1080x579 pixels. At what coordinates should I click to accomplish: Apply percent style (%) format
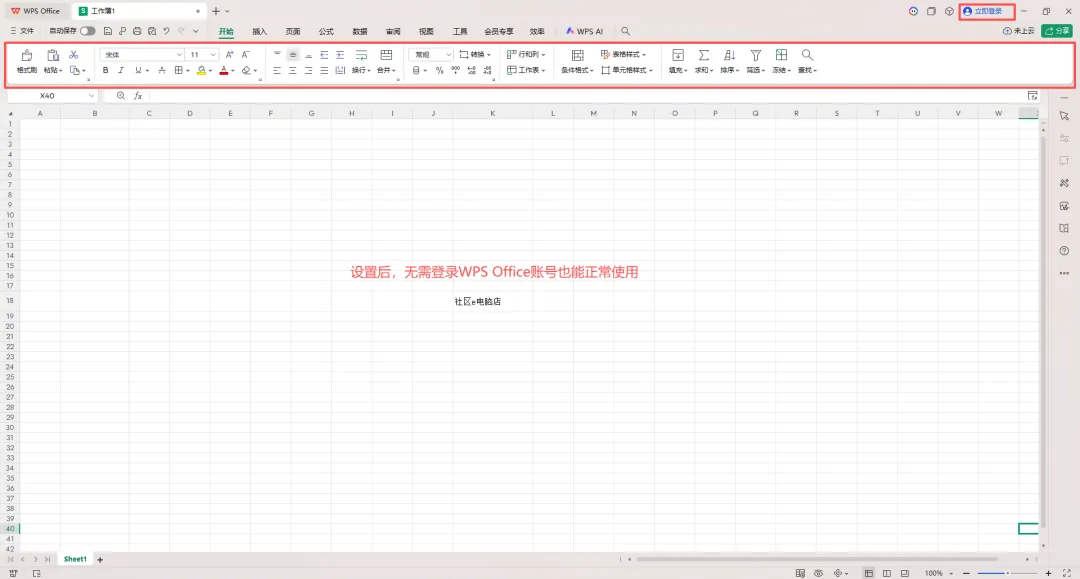click(x=439, y=70)
